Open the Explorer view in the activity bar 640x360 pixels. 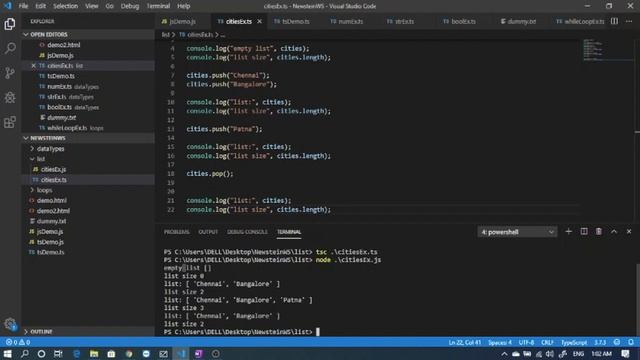coord(10,24)
